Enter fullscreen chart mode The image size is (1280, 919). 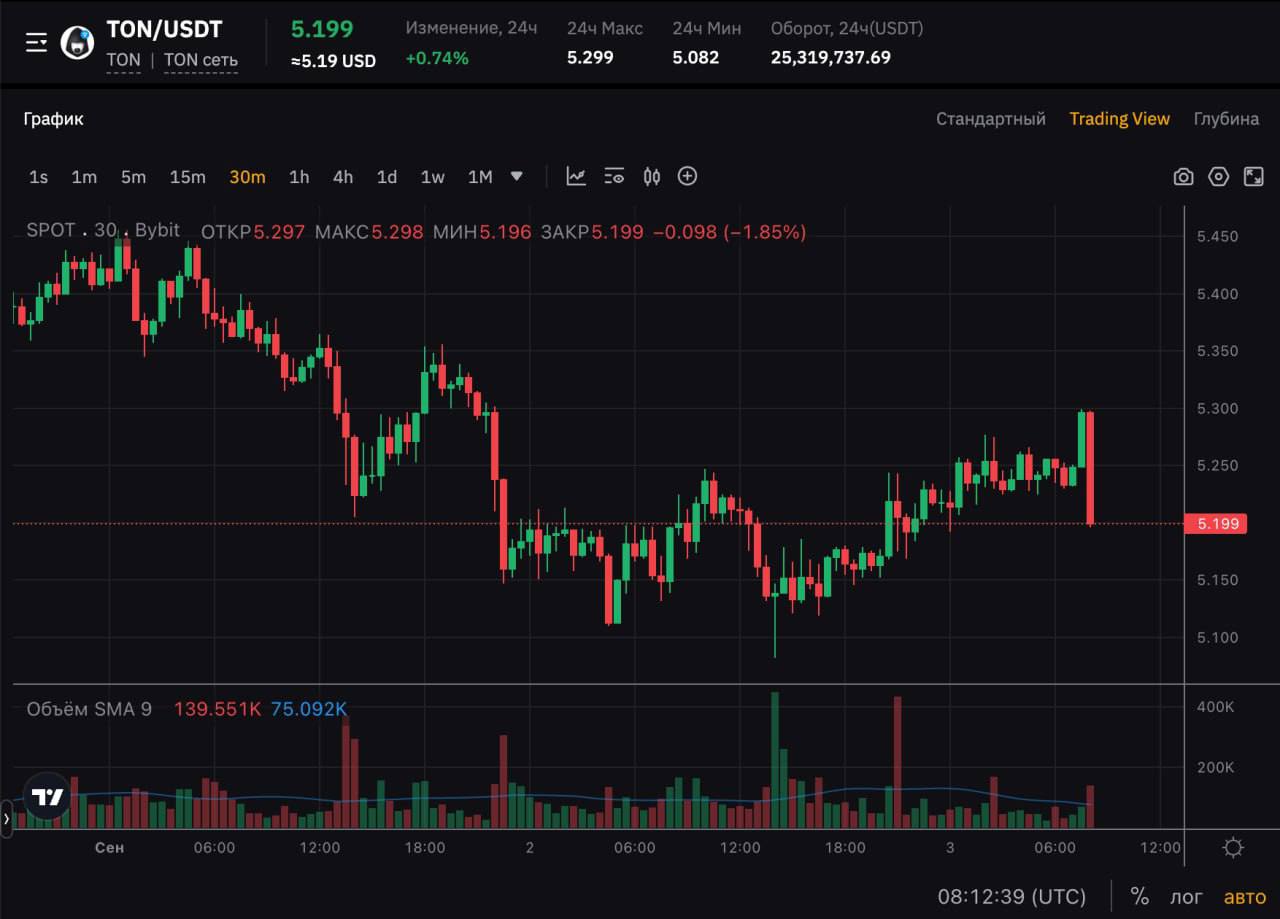[x=1253, y=177]
